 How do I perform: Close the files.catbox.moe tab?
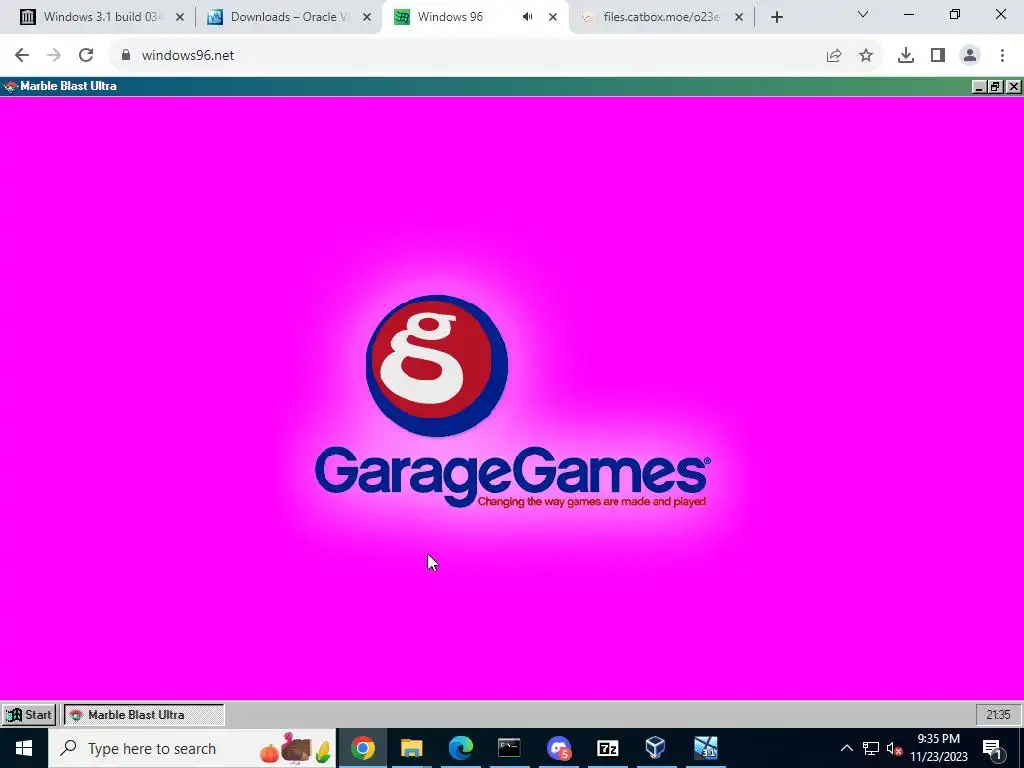click(739, 18)
